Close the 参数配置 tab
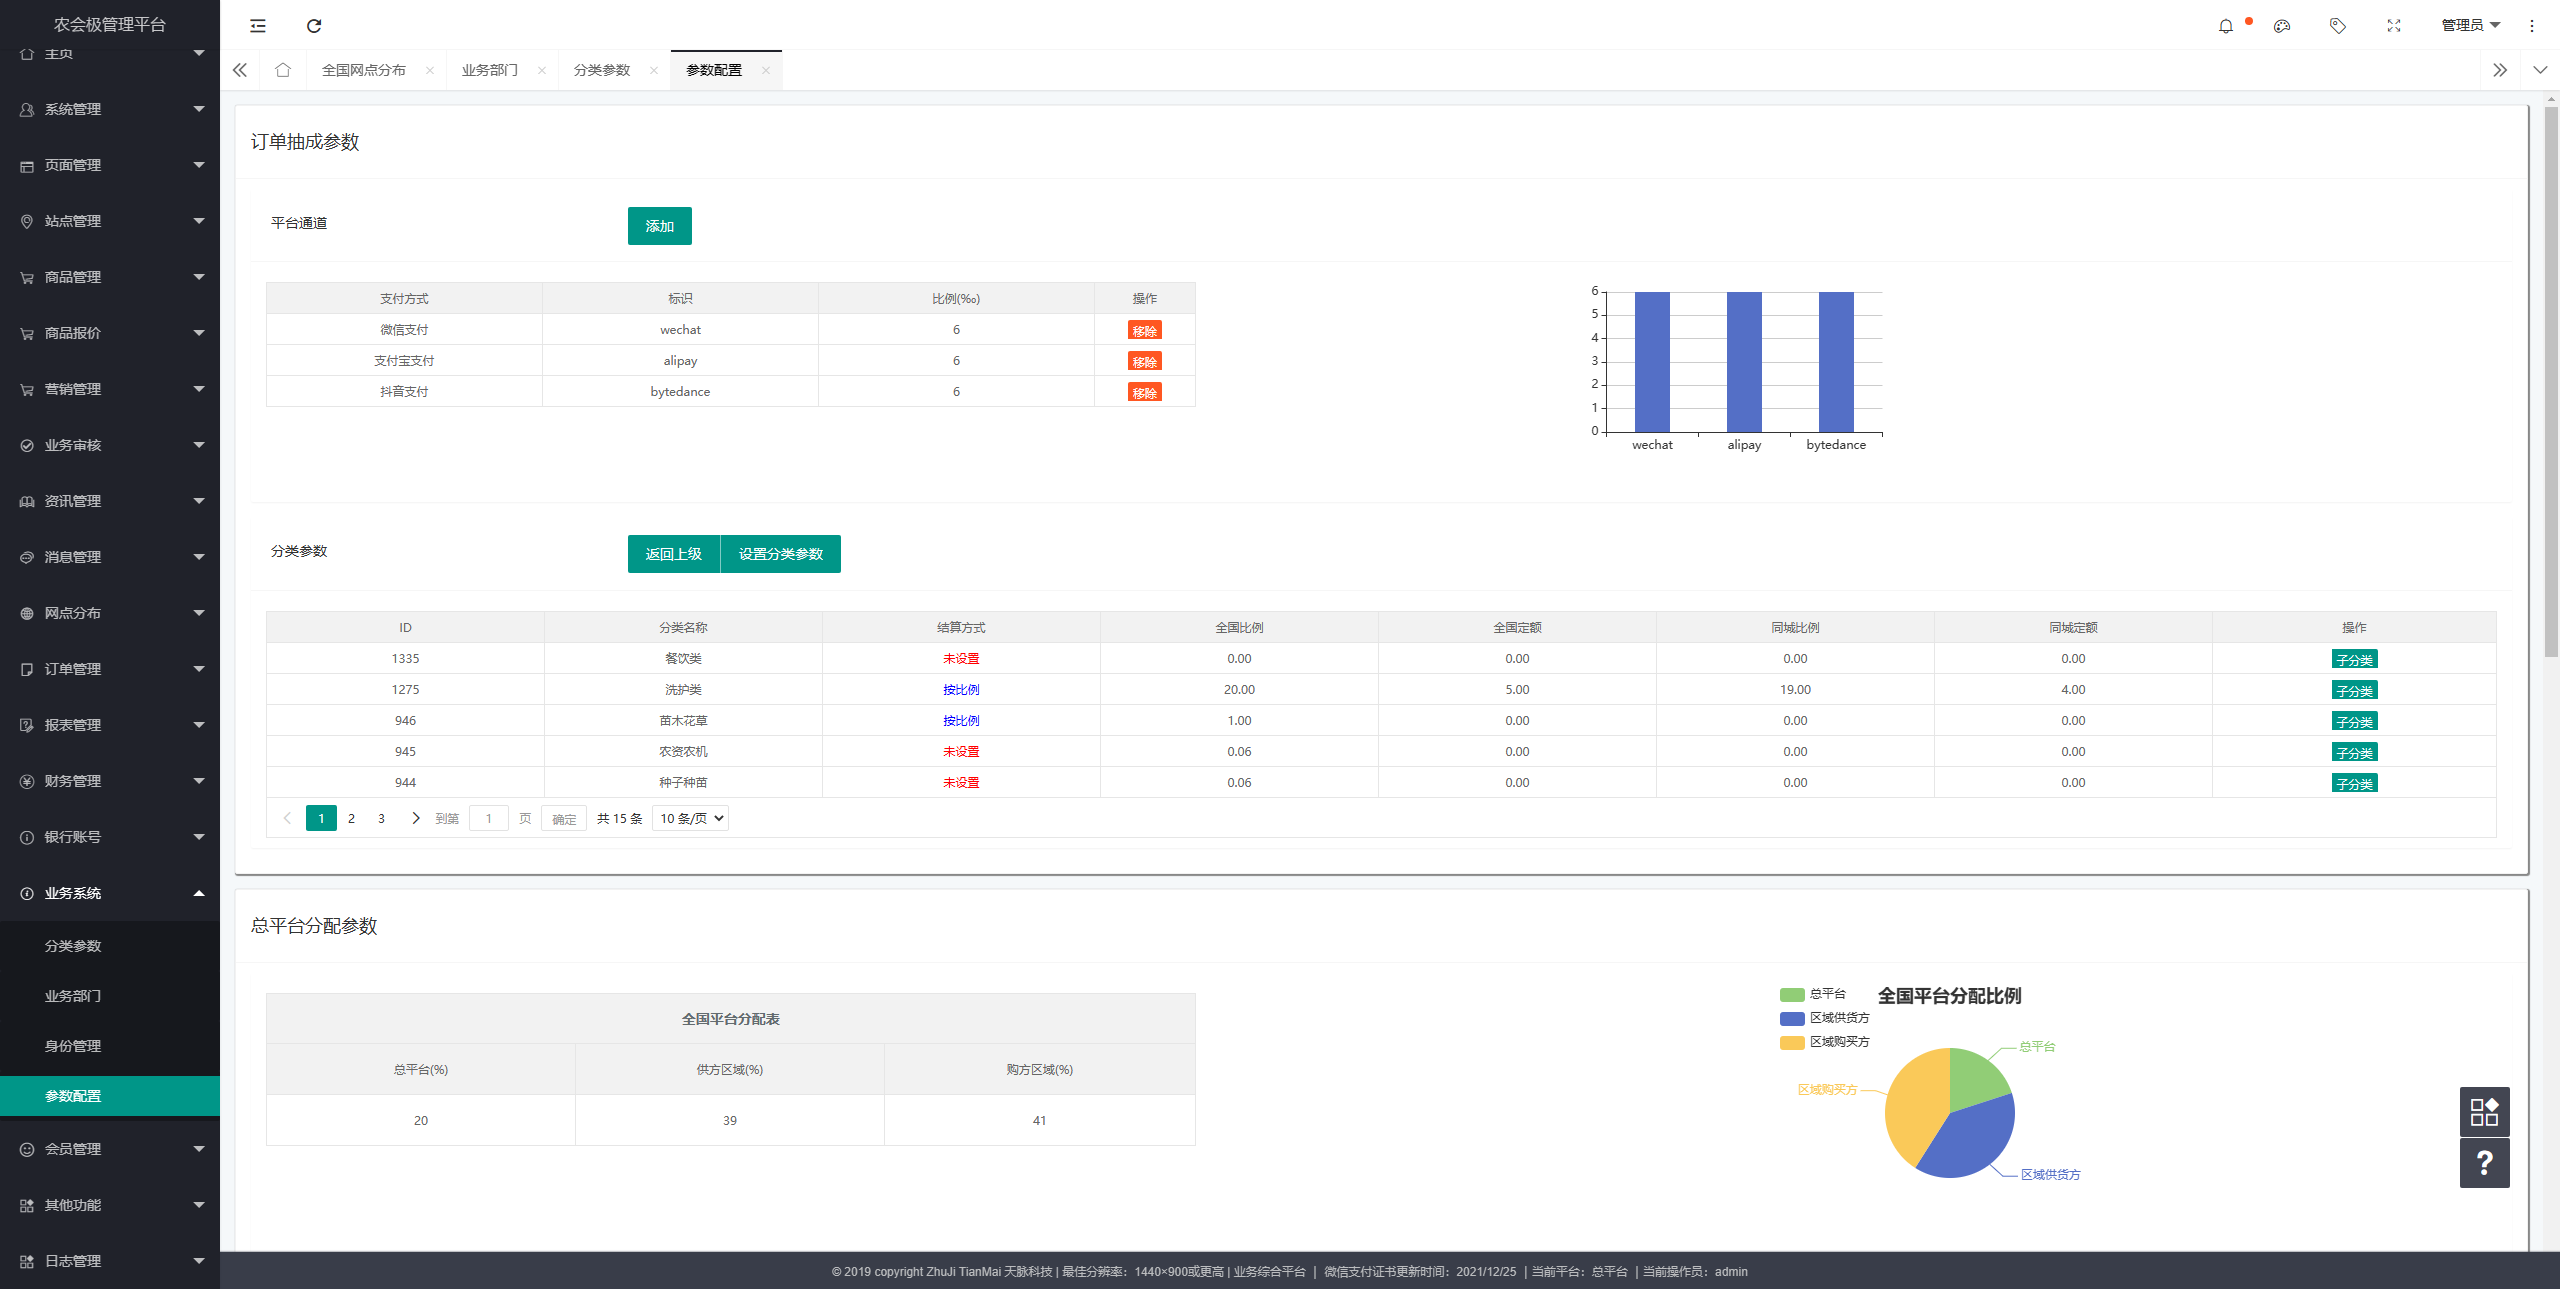Image resolution: width=2560 pixels, height=1289 pixels. (766, 70)
